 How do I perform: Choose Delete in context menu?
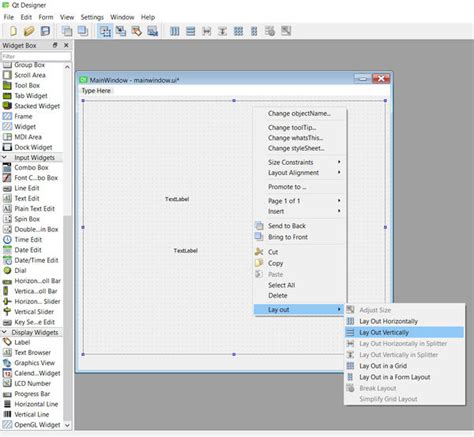coord(299,295)
